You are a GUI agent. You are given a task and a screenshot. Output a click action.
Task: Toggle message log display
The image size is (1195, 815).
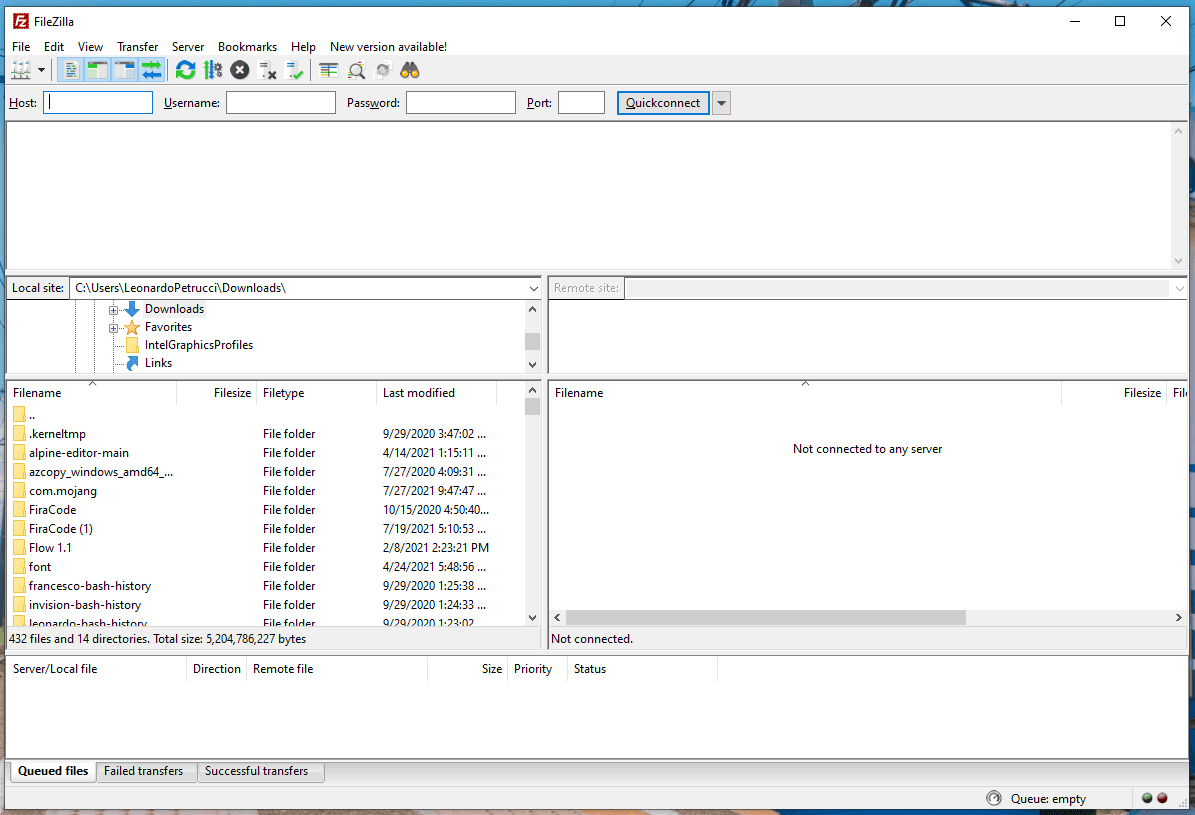[x=71, y=70]
